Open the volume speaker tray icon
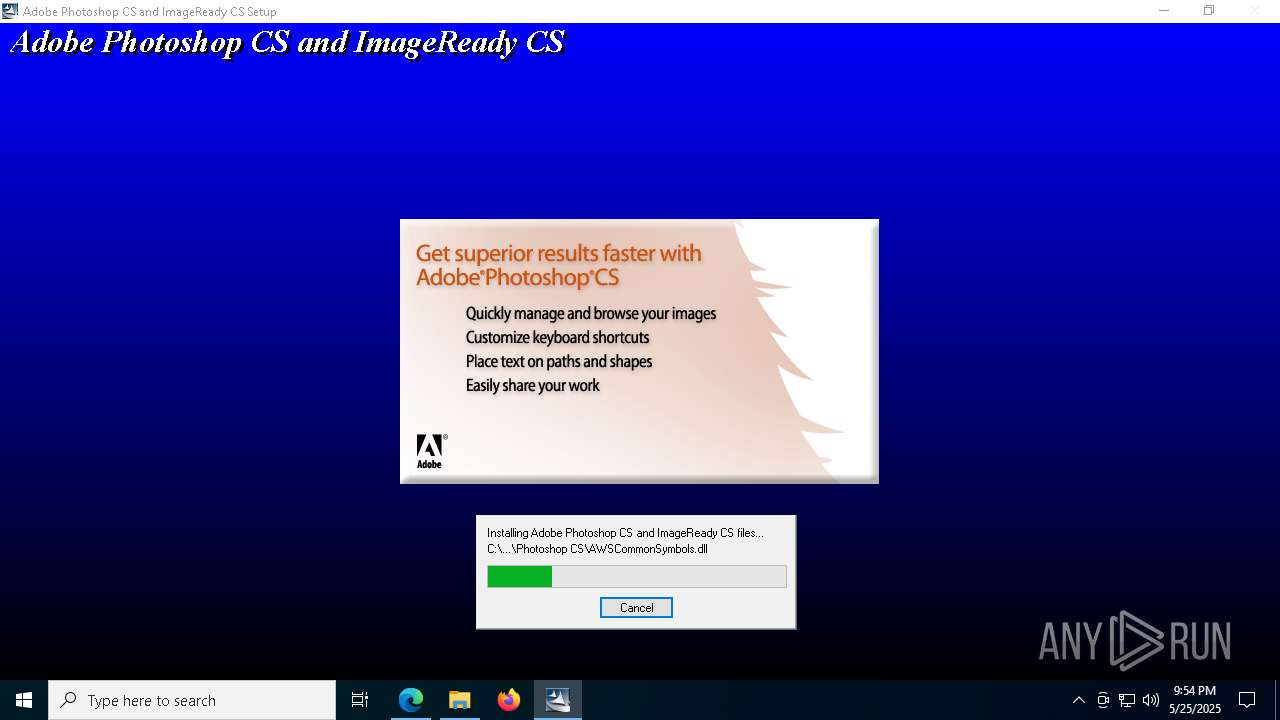The image size is (1280, 720). pyautogui.click(x=1151, y=700)
